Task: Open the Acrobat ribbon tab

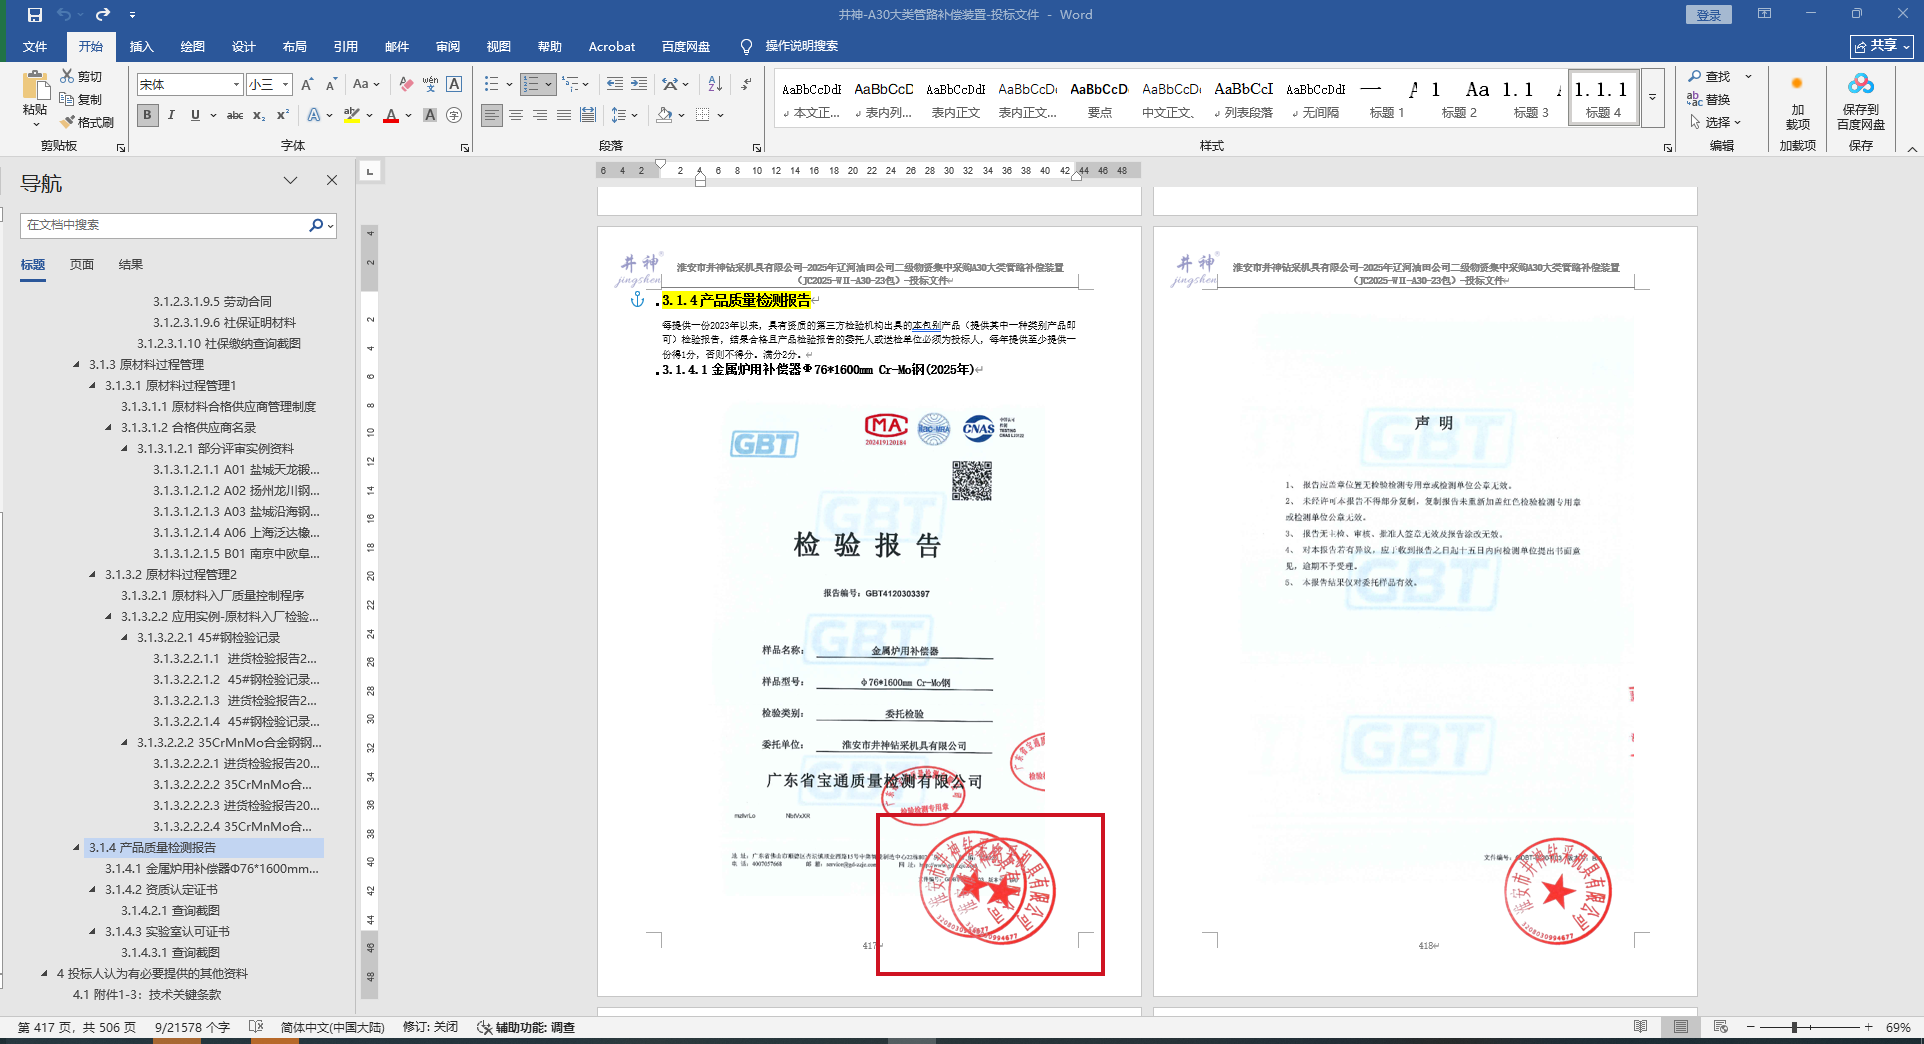Action: pos(612,47)
